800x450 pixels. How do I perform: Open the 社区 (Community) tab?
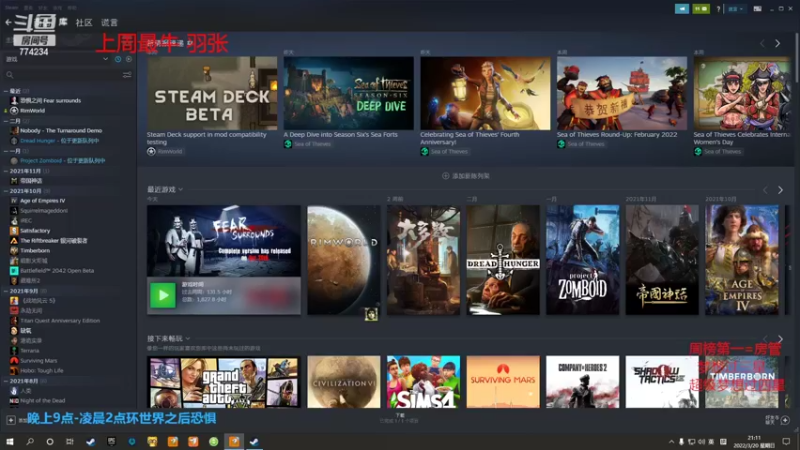(84, 22)
